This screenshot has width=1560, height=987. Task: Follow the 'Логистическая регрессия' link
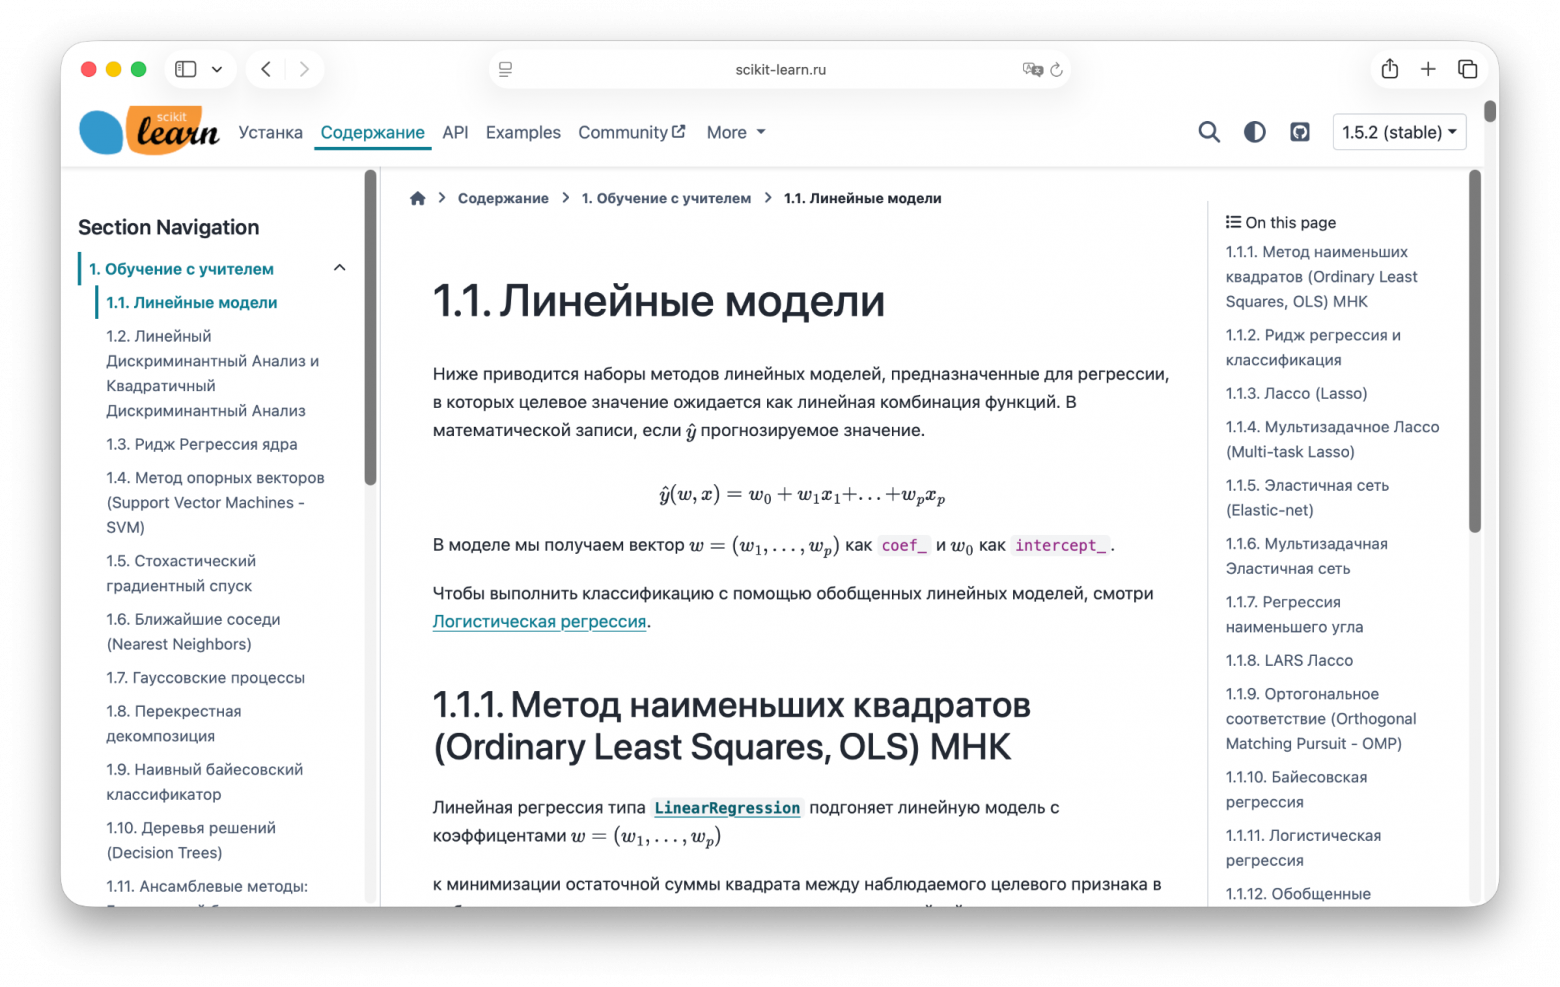coord(539,621)
